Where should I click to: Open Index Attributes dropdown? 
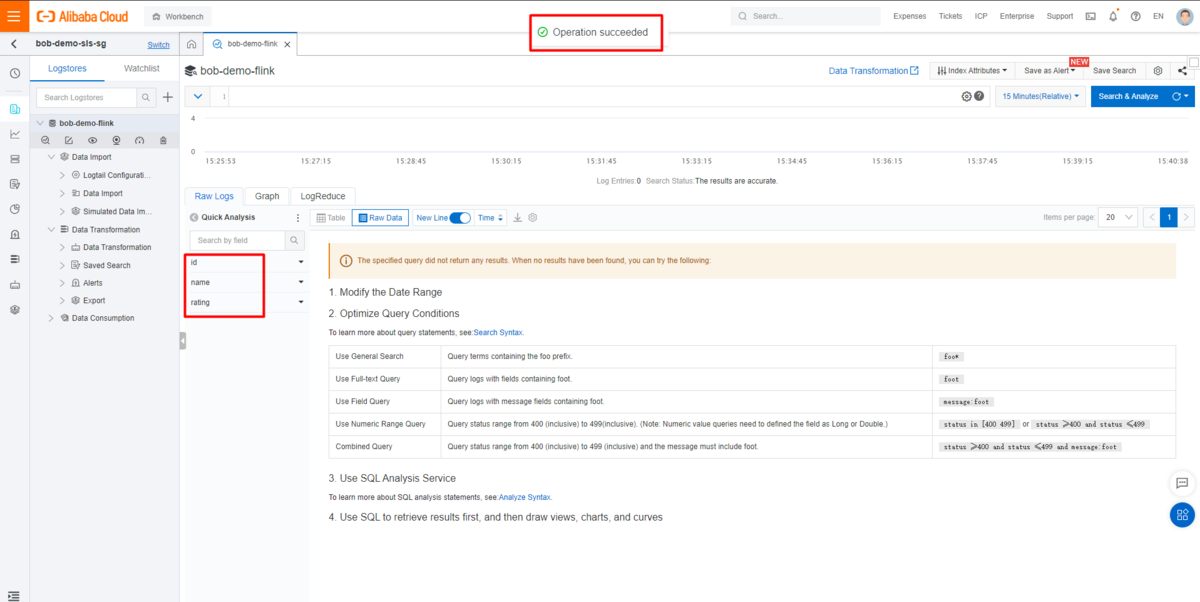(971, 71)
